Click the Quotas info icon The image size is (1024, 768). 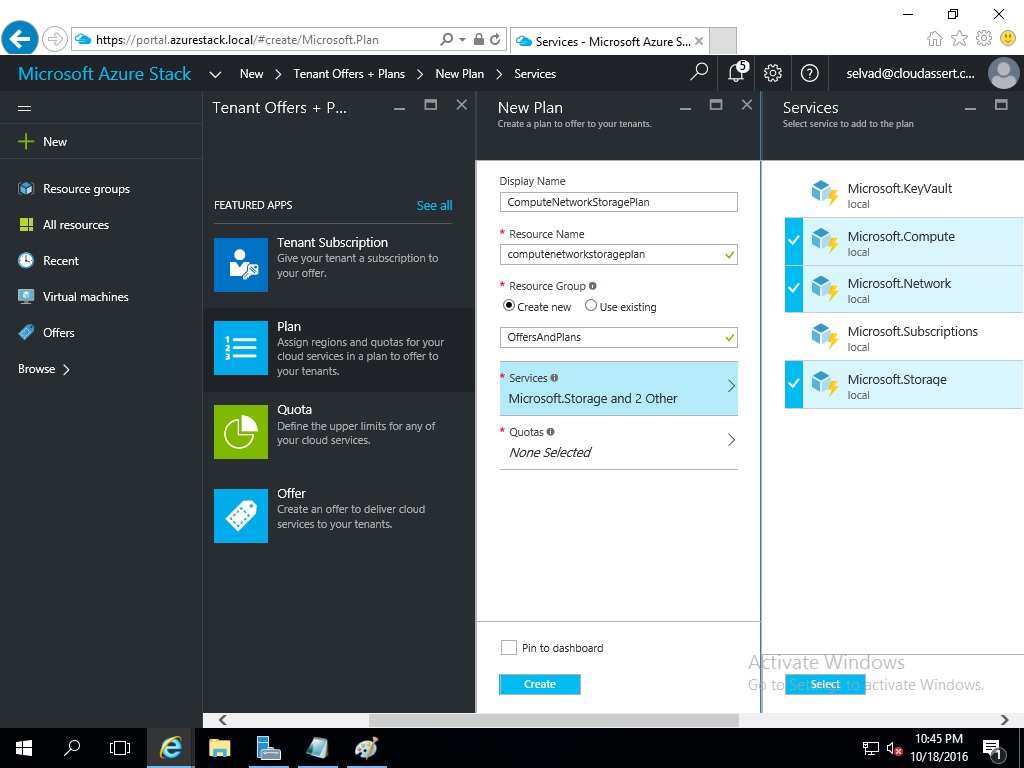551,432
